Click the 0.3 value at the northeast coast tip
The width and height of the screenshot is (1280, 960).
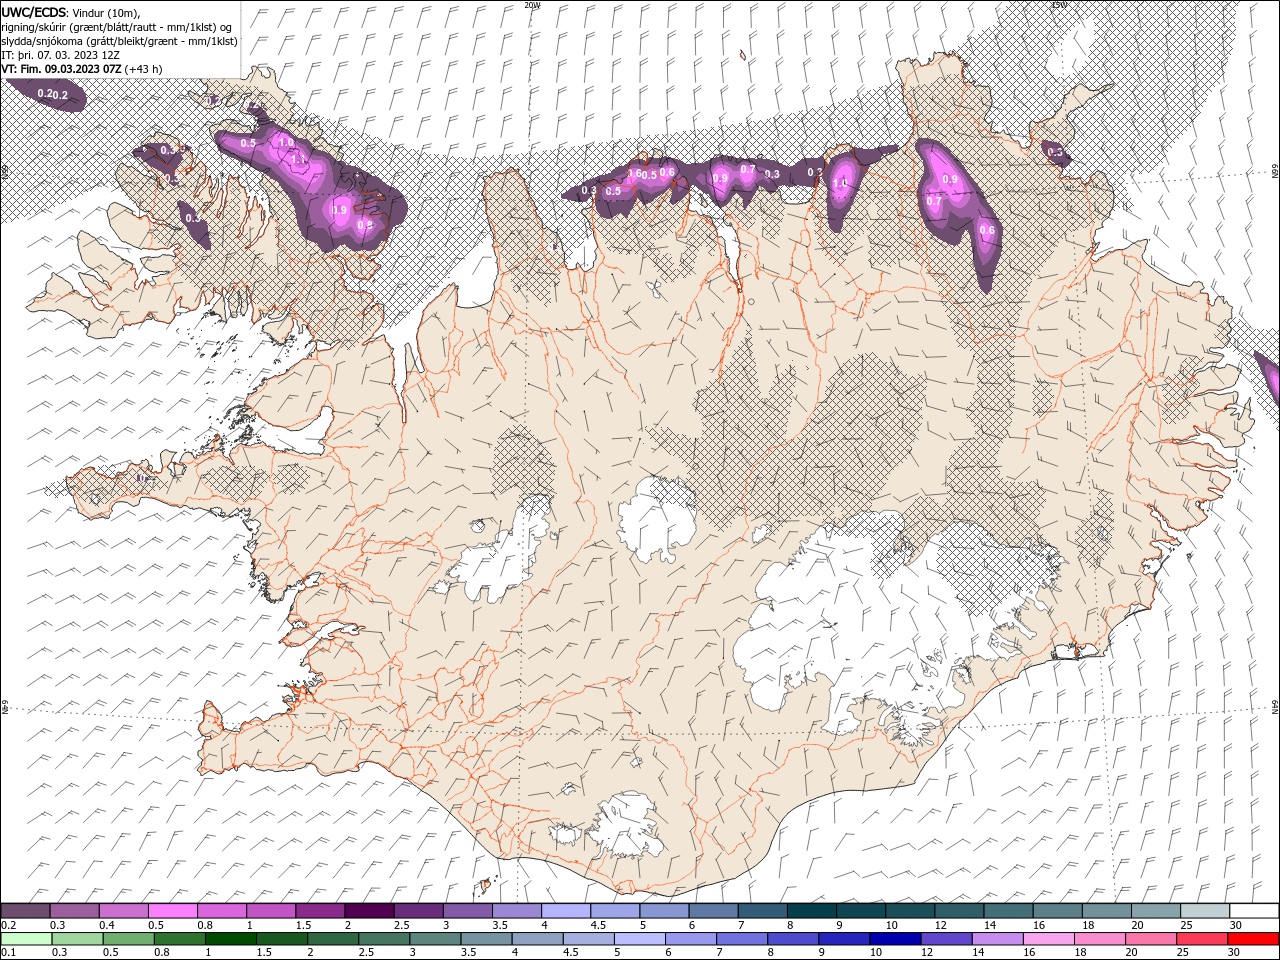coord(1055,152)
